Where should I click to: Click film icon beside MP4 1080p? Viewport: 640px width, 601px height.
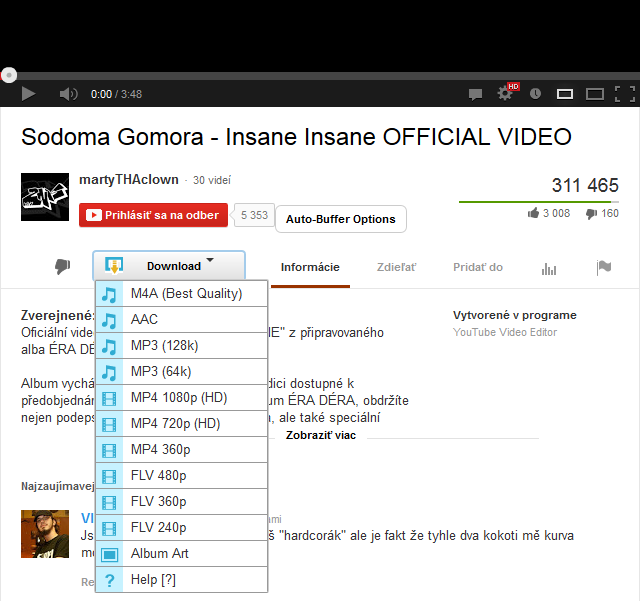pyautogui.click(x=109, y=398)
